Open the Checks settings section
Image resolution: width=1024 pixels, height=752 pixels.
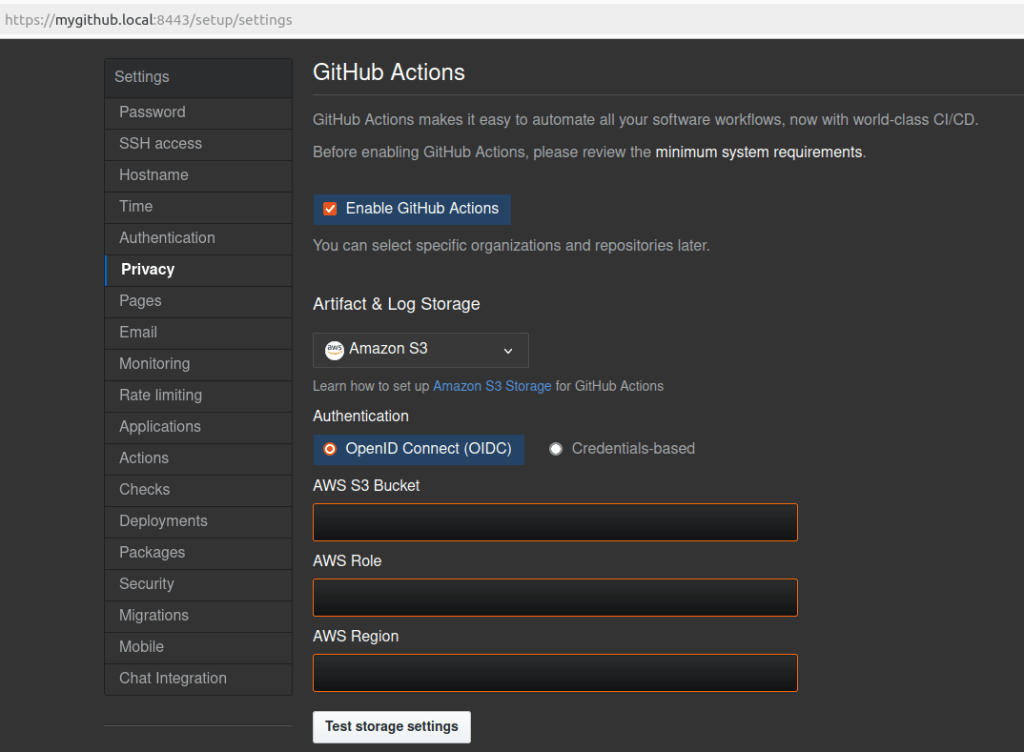199,490
